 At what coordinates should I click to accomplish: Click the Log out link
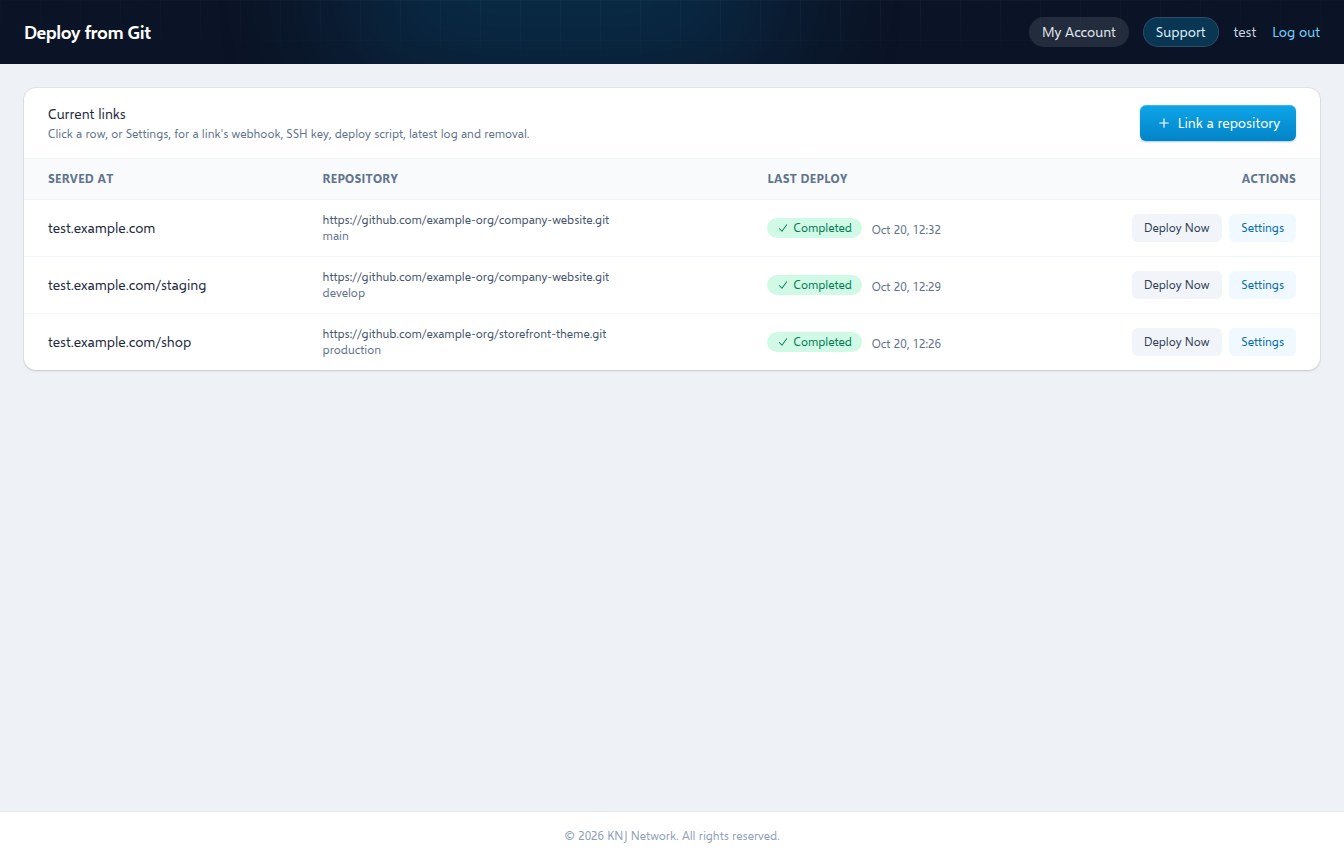1296,32
